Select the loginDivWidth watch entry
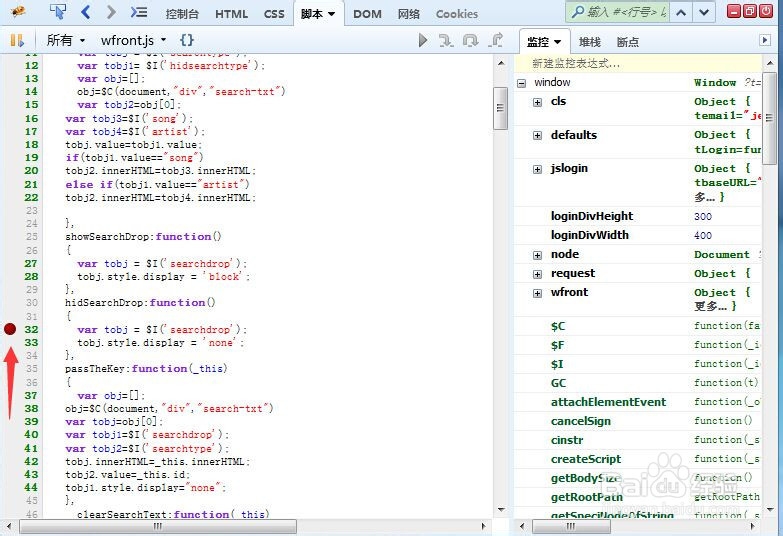The width and height of the screenshot is (783, 536). (x=590, y=235)
